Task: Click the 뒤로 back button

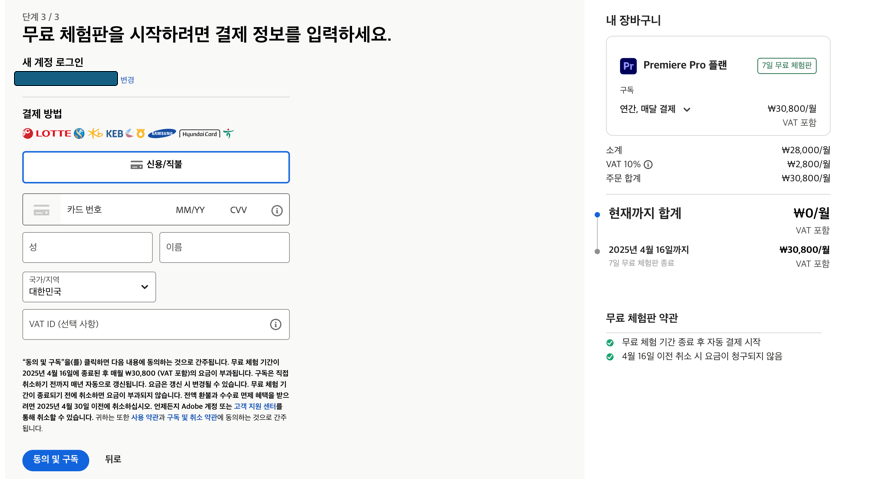Action: pos(113,460)
